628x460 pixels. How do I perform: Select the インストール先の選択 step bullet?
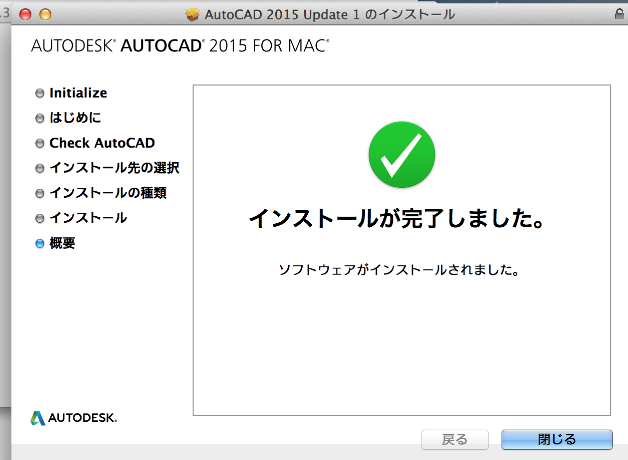(39, 168)
